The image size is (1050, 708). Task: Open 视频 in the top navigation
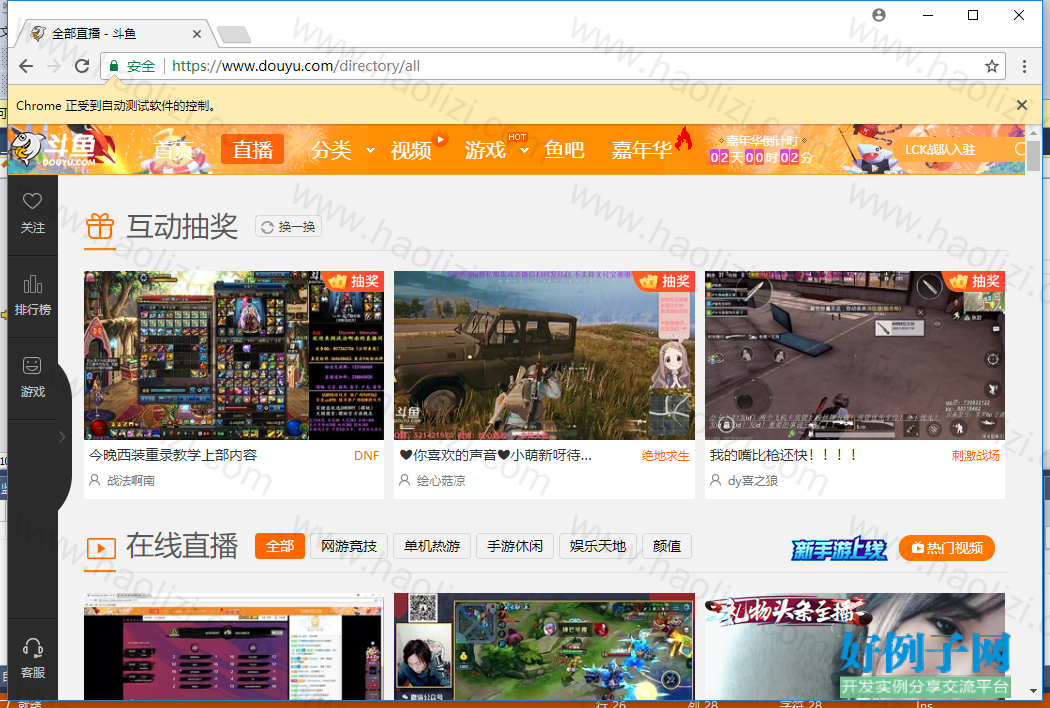pyautogui.click(x=410, y=150)
